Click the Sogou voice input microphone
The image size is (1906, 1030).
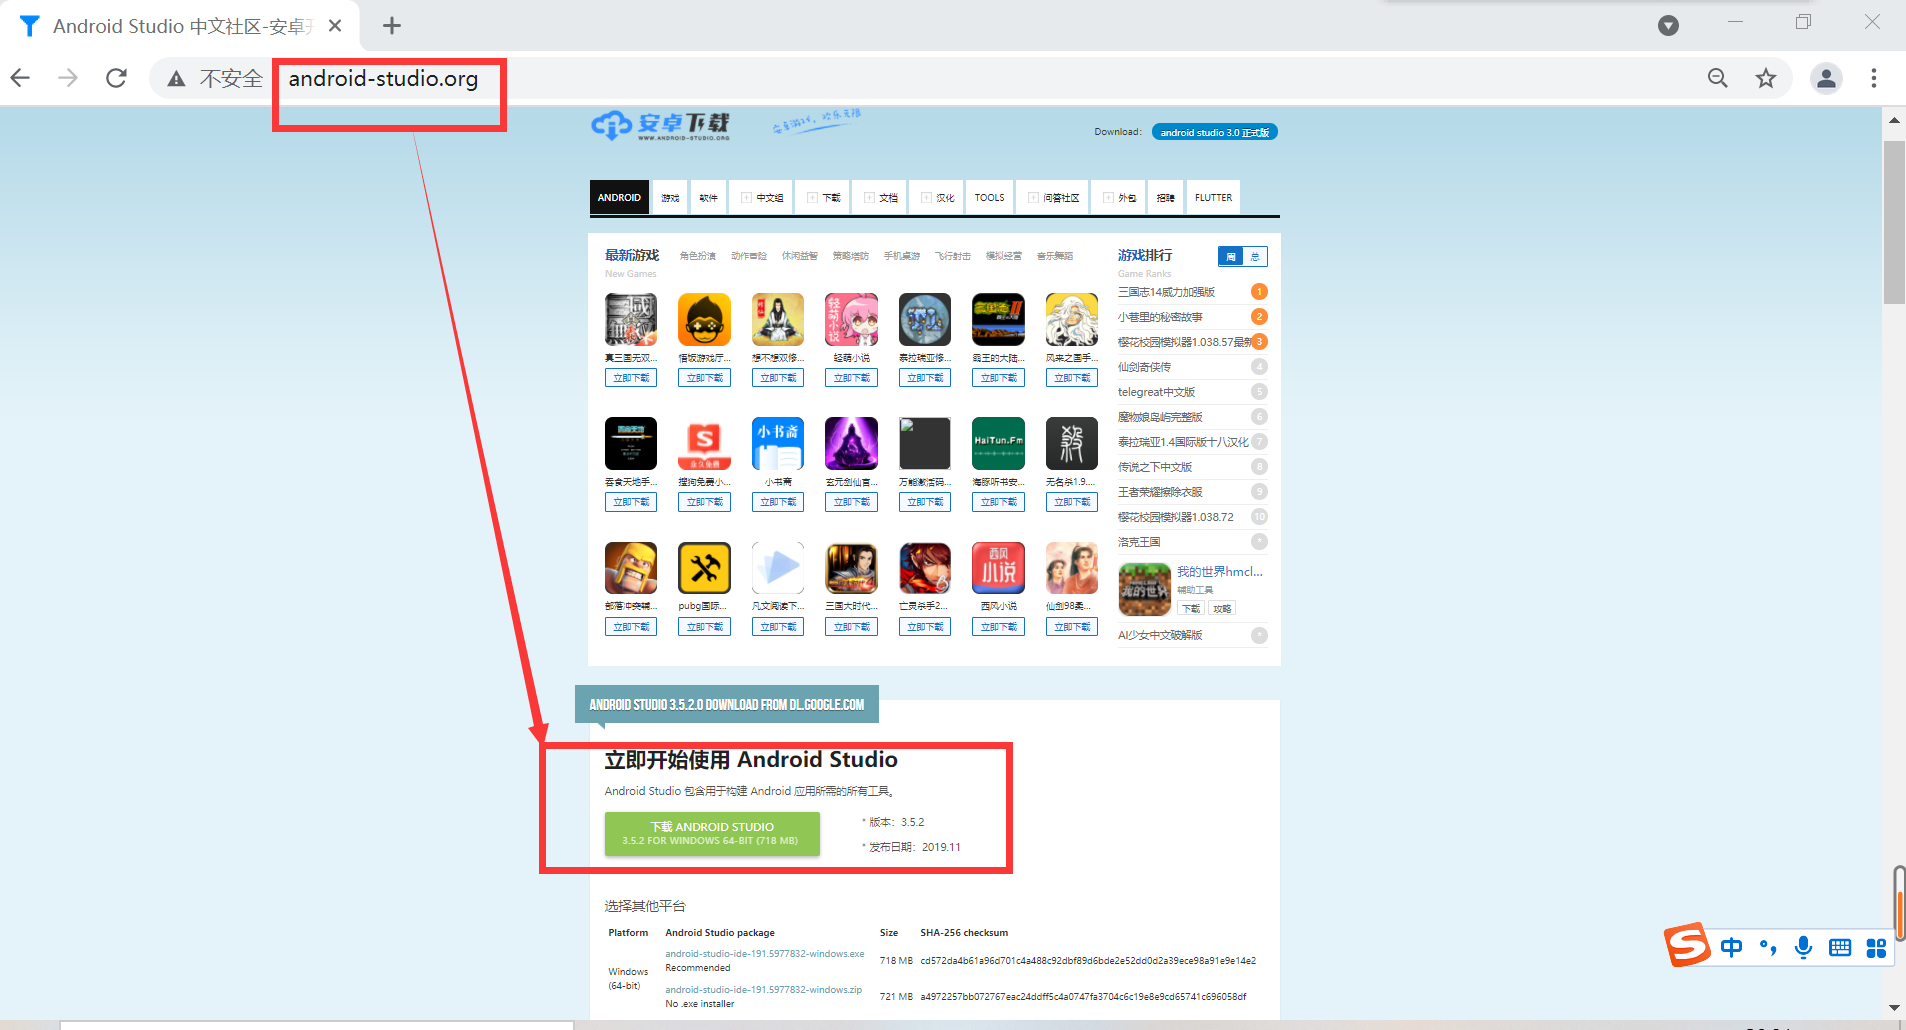click(x=1803, y=947)
